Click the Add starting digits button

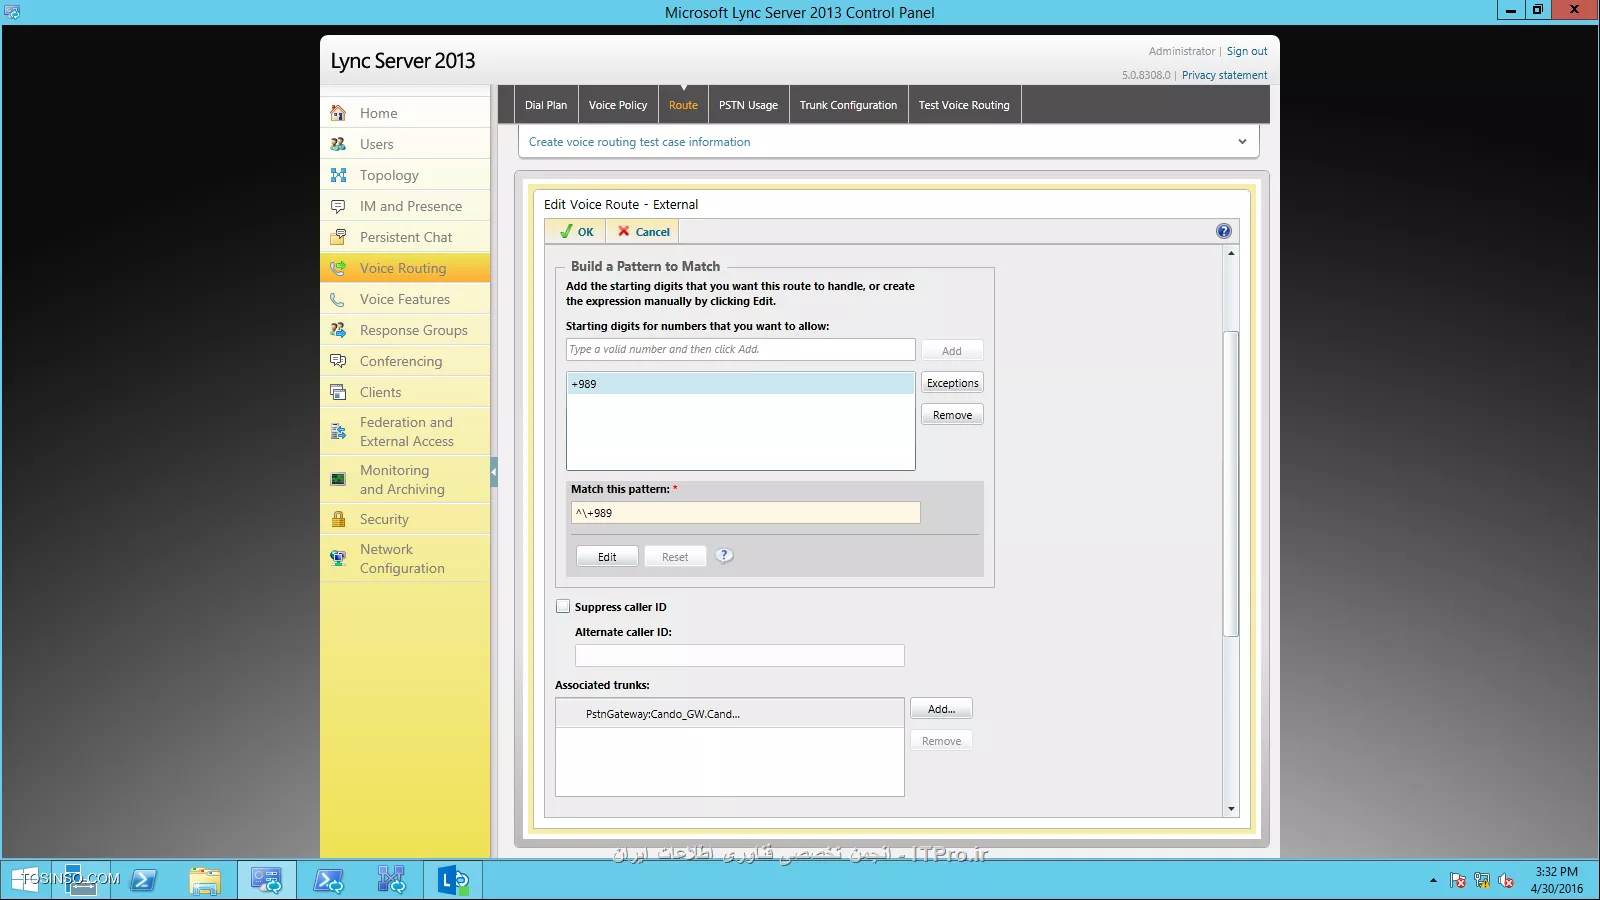click(x=952, y=351)
